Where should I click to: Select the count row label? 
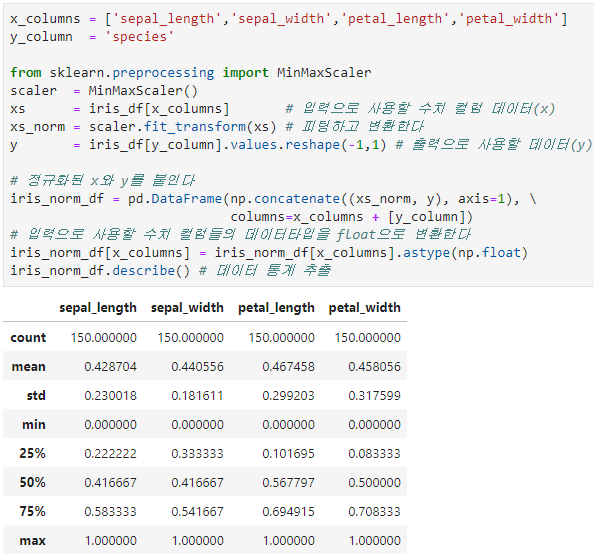(28, 337)
